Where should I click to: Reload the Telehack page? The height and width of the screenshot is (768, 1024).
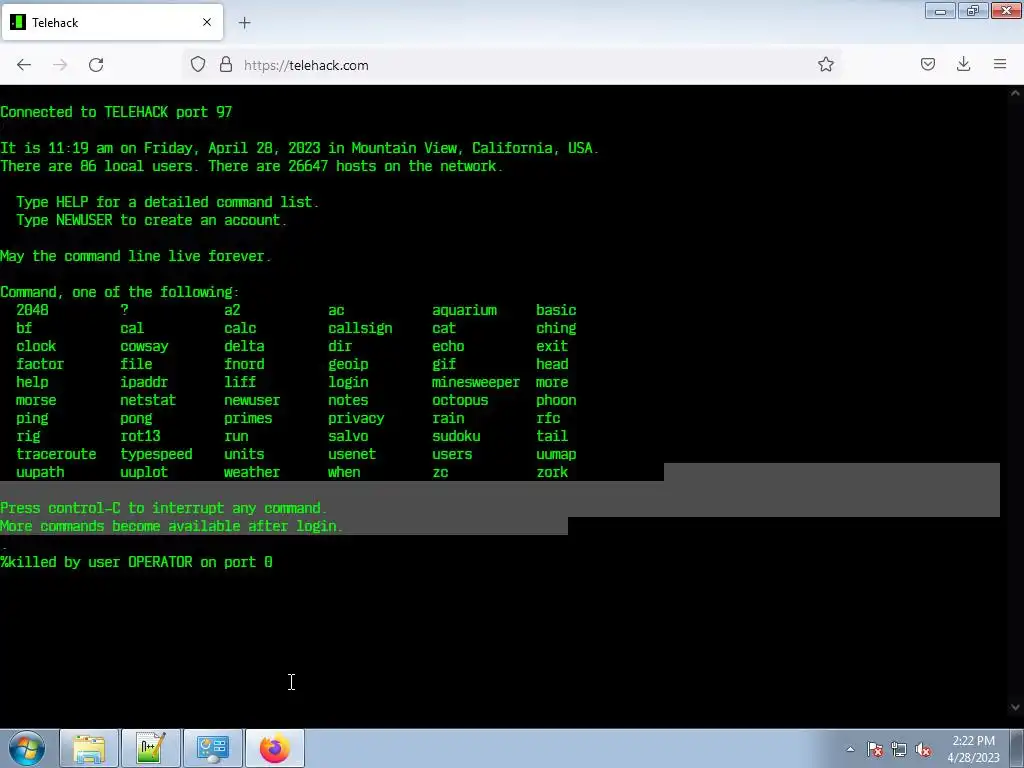point(96,65)
